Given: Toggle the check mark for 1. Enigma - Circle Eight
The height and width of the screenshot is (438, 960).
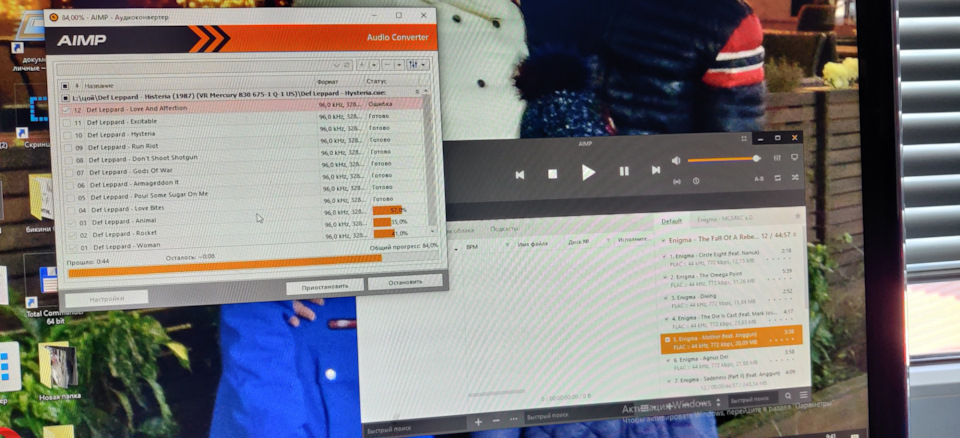Looking at the screenshot, I should (664, 257).
